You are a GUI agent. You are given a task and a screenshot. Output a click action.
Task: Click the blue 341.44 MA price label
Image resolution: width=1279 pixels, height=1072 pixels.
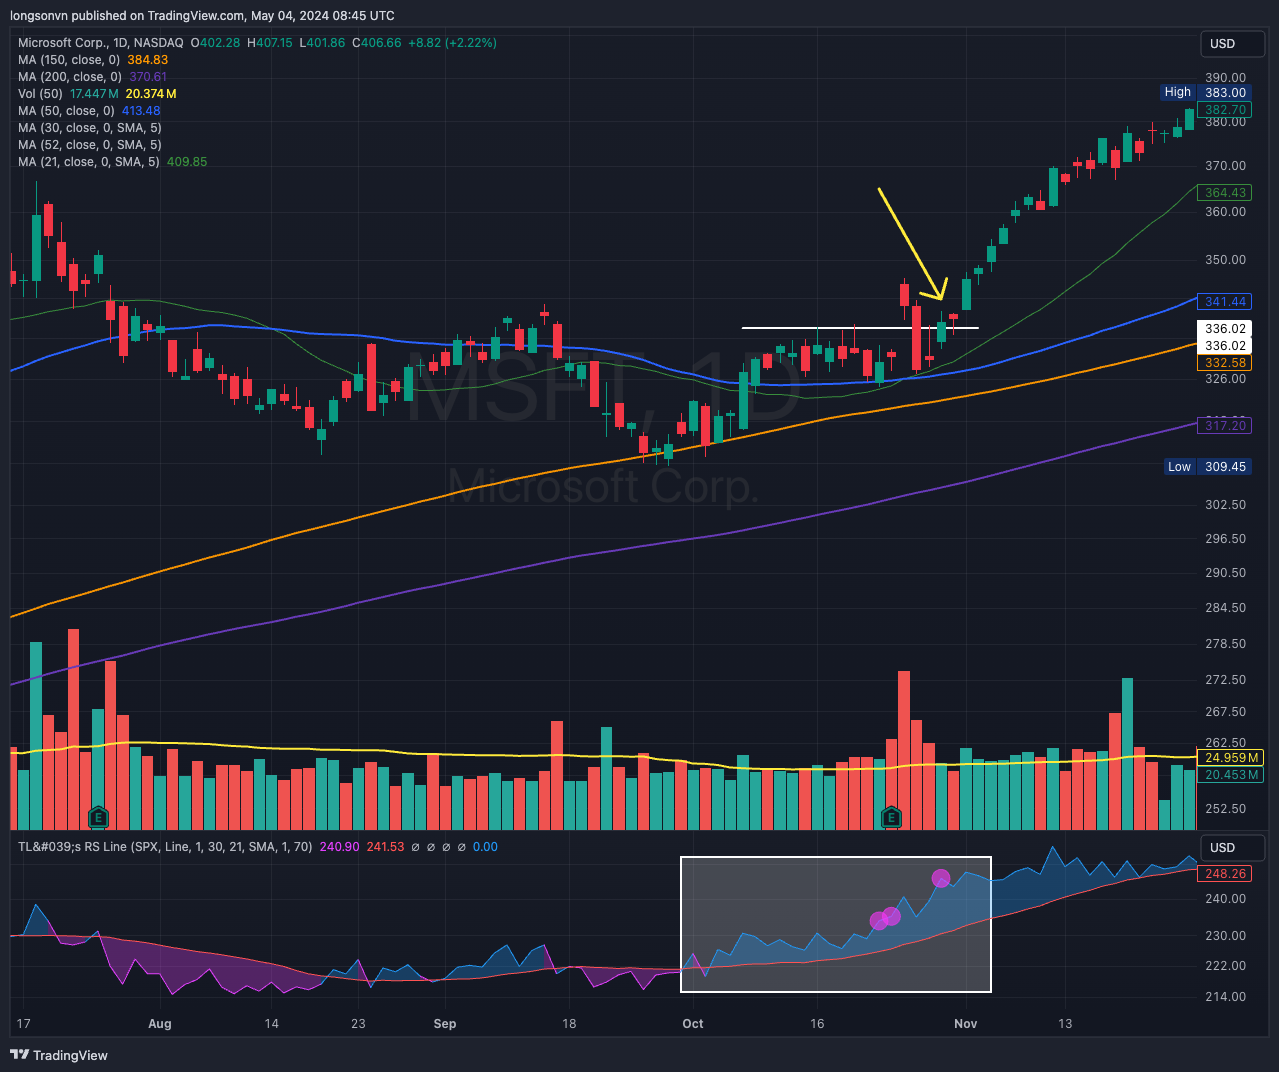click(1225, 302)
